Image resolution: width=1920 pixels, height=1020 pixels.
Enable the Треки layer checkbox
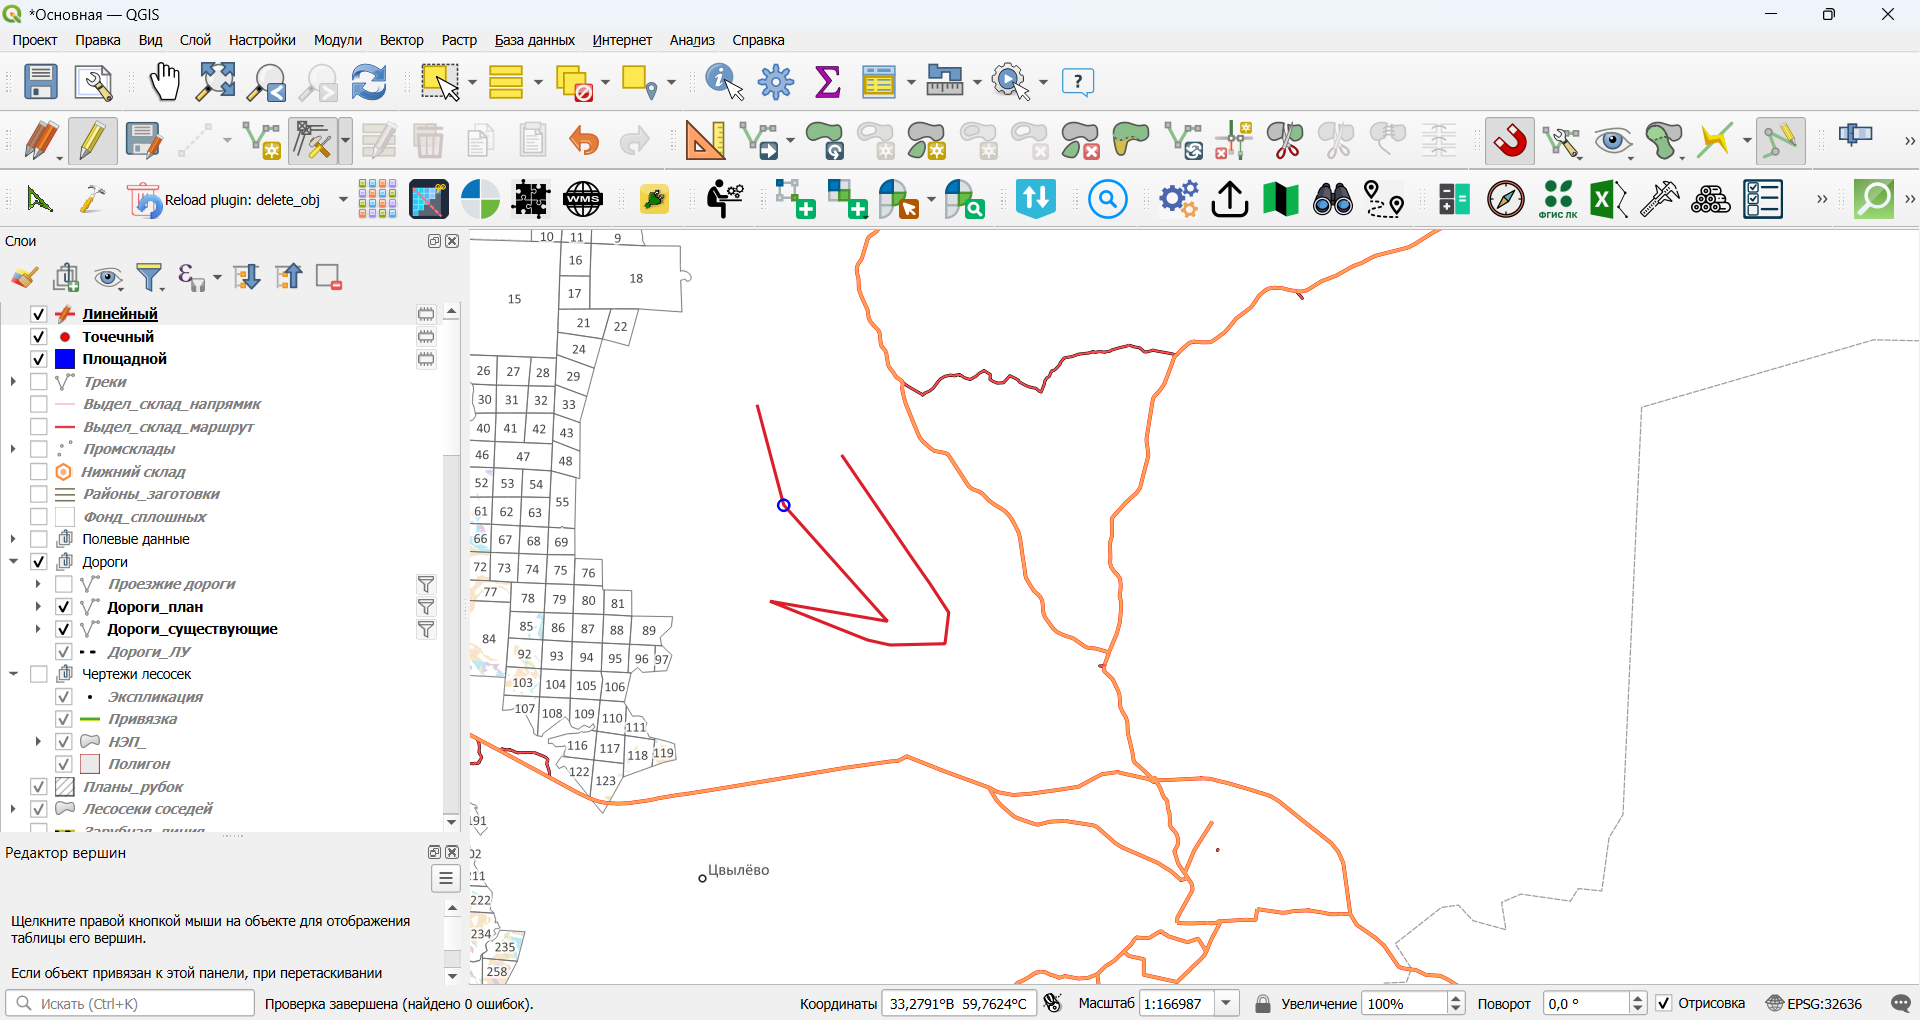[x=39, y=382]
